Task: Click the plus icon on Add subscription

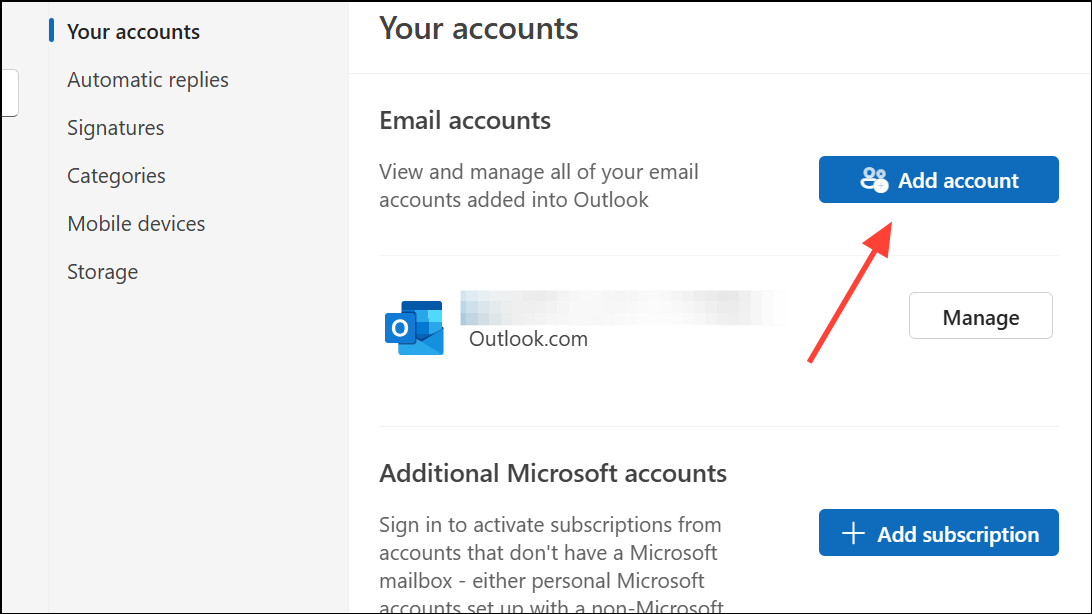Action: click(853, 534)
